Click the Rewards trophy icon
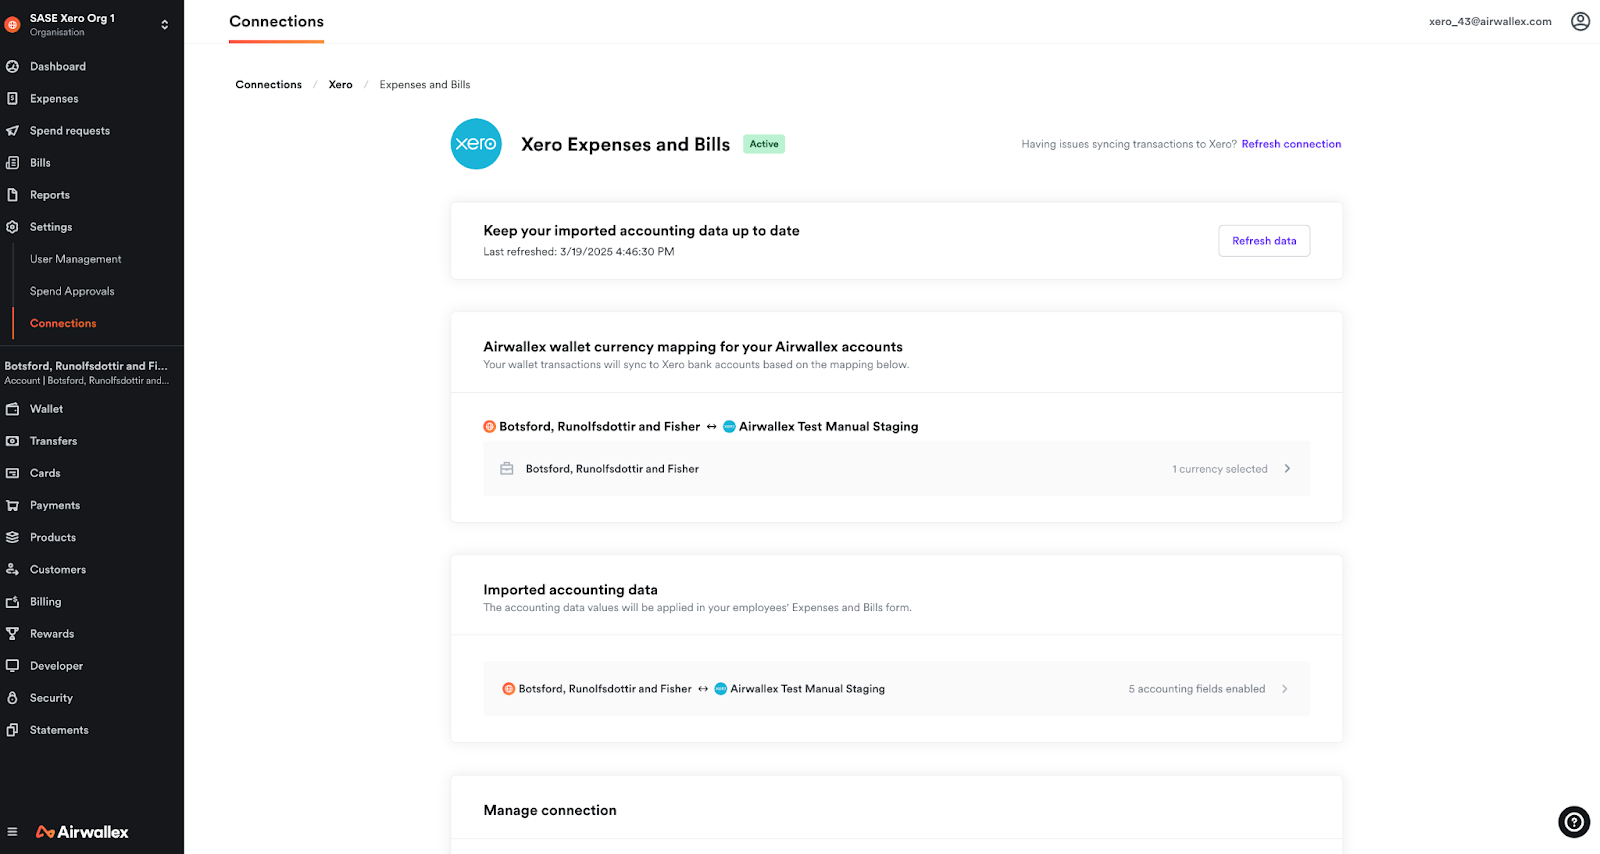The height and width of the screenshot is (854, 1600). click(12, 633)
